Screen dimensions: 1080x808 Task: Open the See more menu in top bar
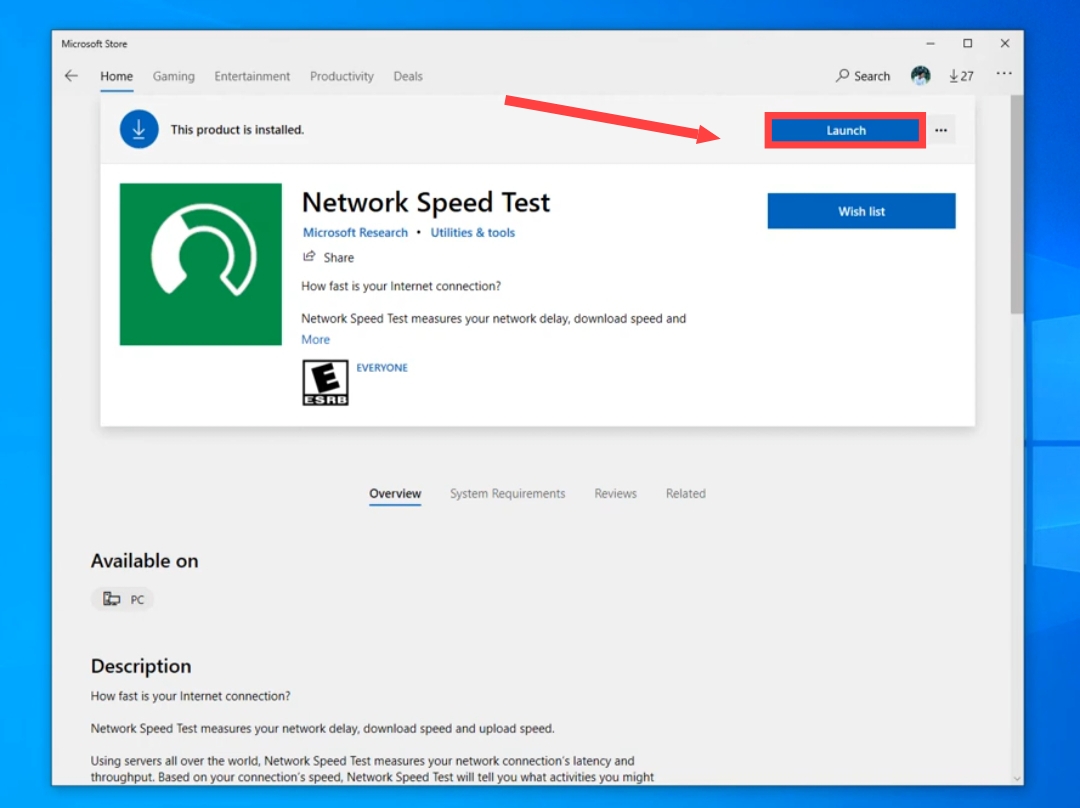1004,74
